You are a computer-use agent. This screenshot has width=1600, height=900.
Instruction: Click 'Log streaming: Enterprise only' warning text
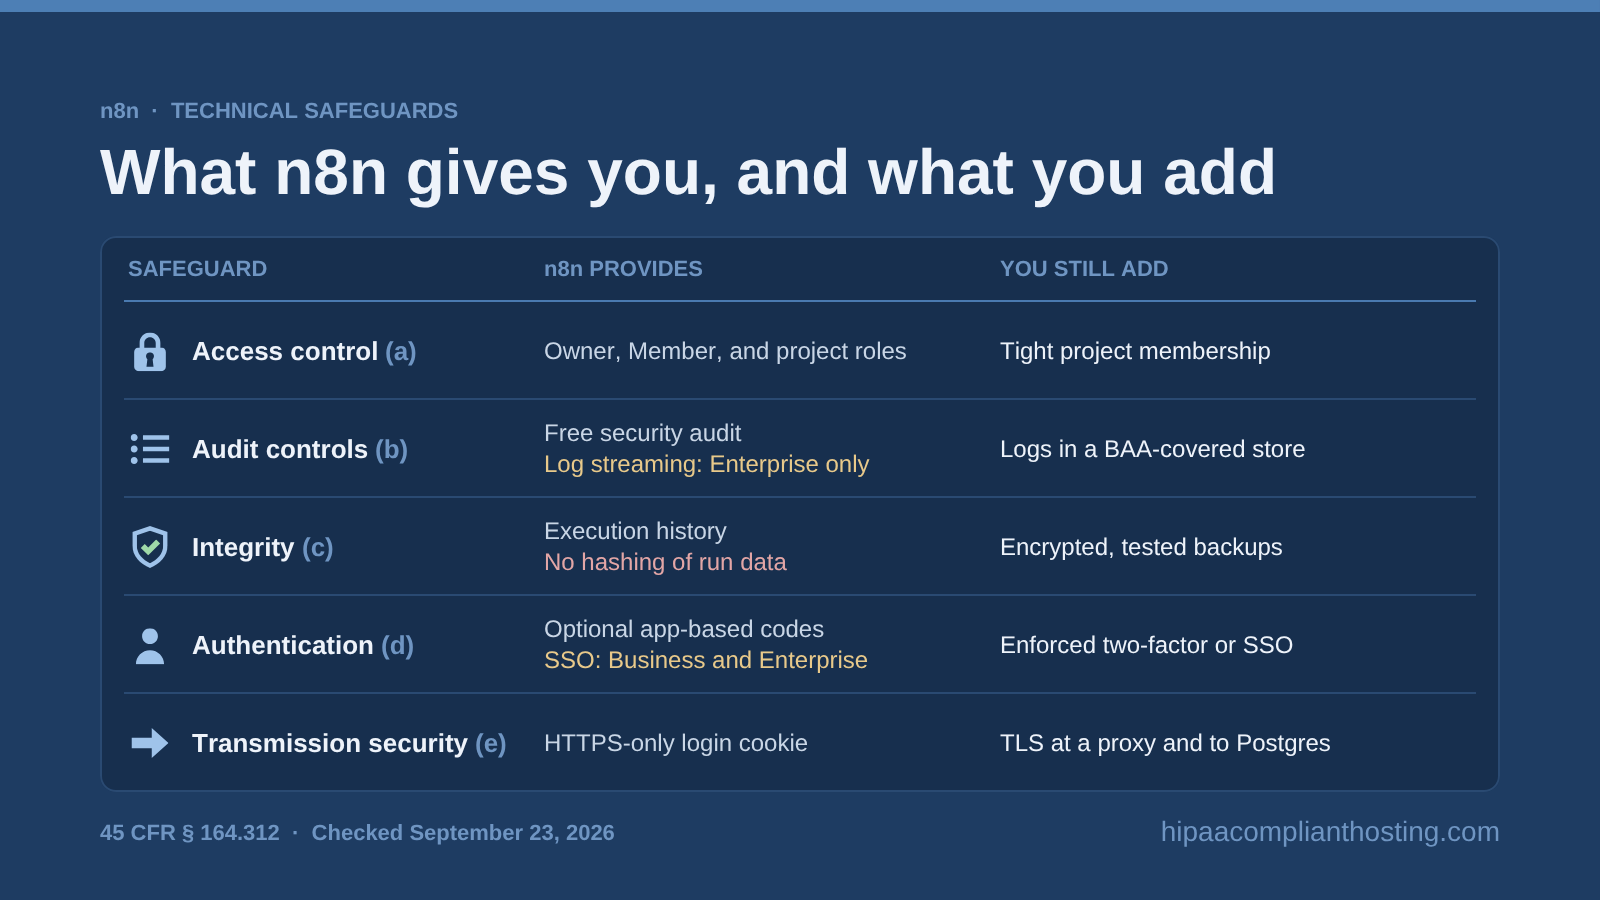point(706,464)
